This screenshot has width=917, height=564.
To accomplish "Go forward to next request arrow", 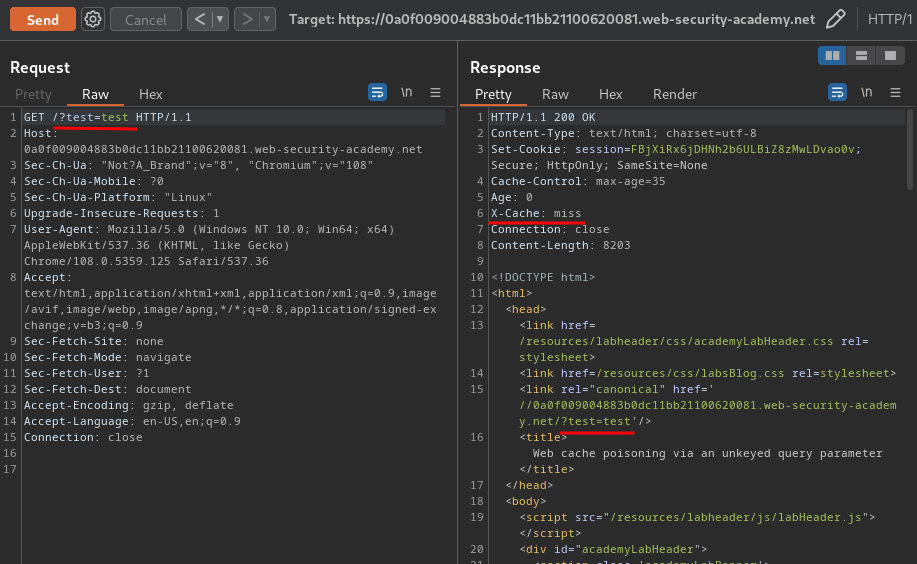I will [x=247, y=19].
